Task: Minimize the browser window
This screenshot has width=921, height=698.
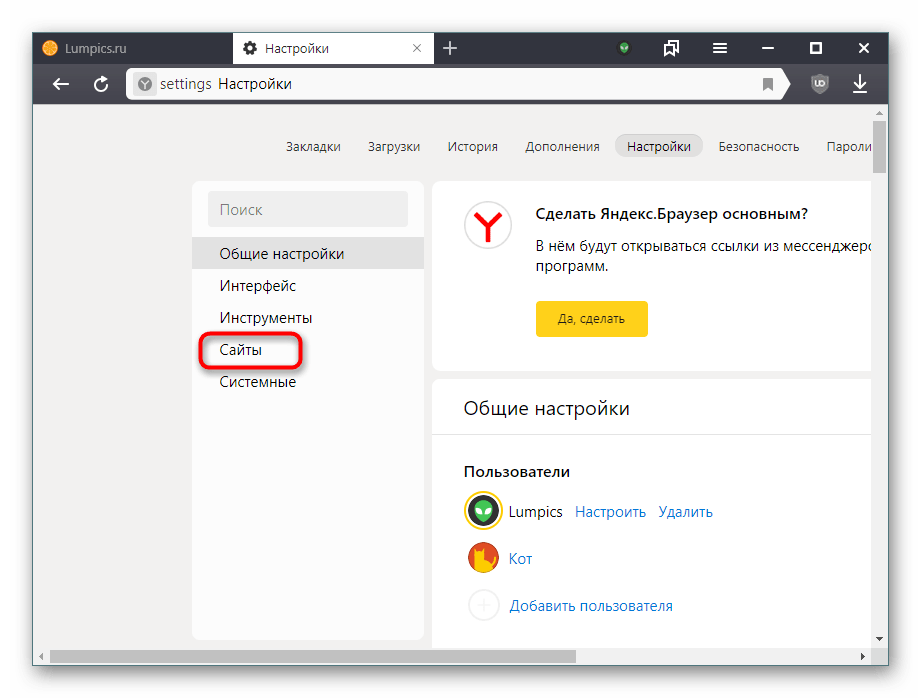Action: [x=768, y=48]
